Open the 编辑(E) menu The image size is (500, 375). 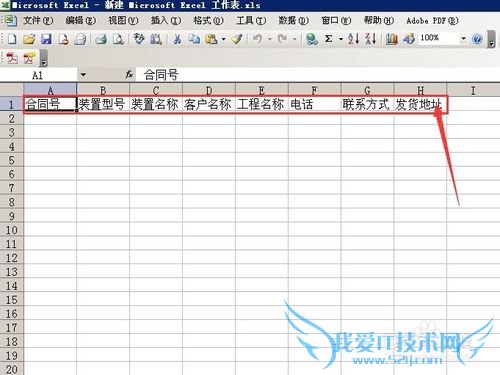(x=80, y=21)
